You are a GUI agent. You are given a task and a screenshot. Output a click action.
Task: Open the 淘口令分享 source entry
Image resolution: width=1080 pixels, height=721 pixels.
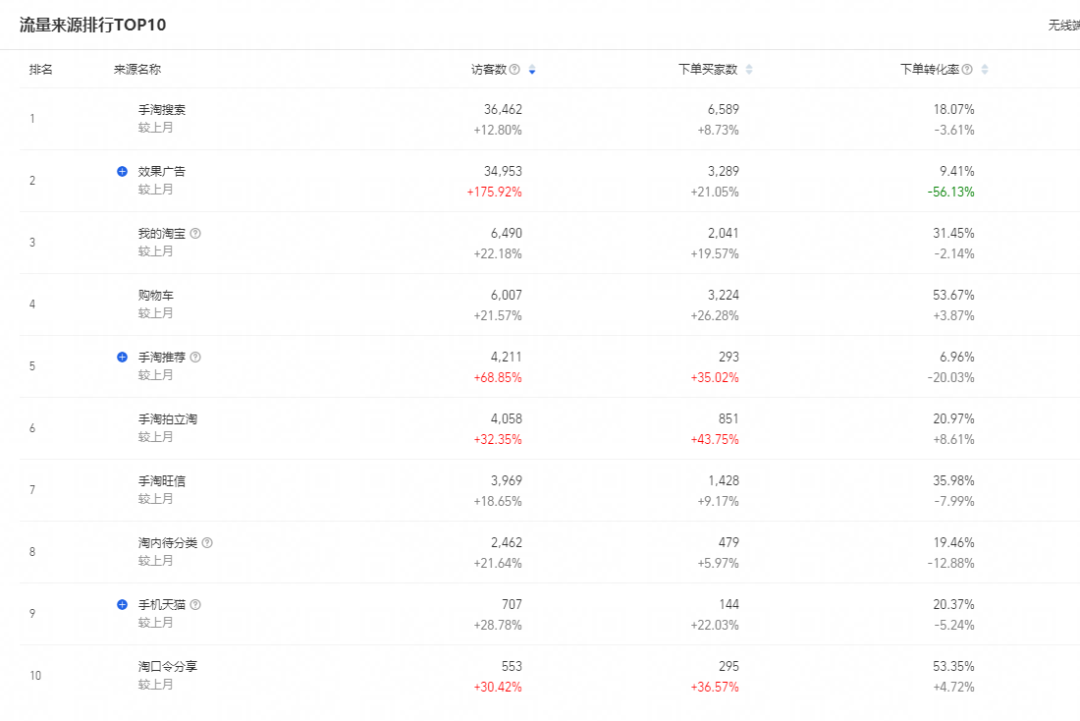click(x=168, y=666)
